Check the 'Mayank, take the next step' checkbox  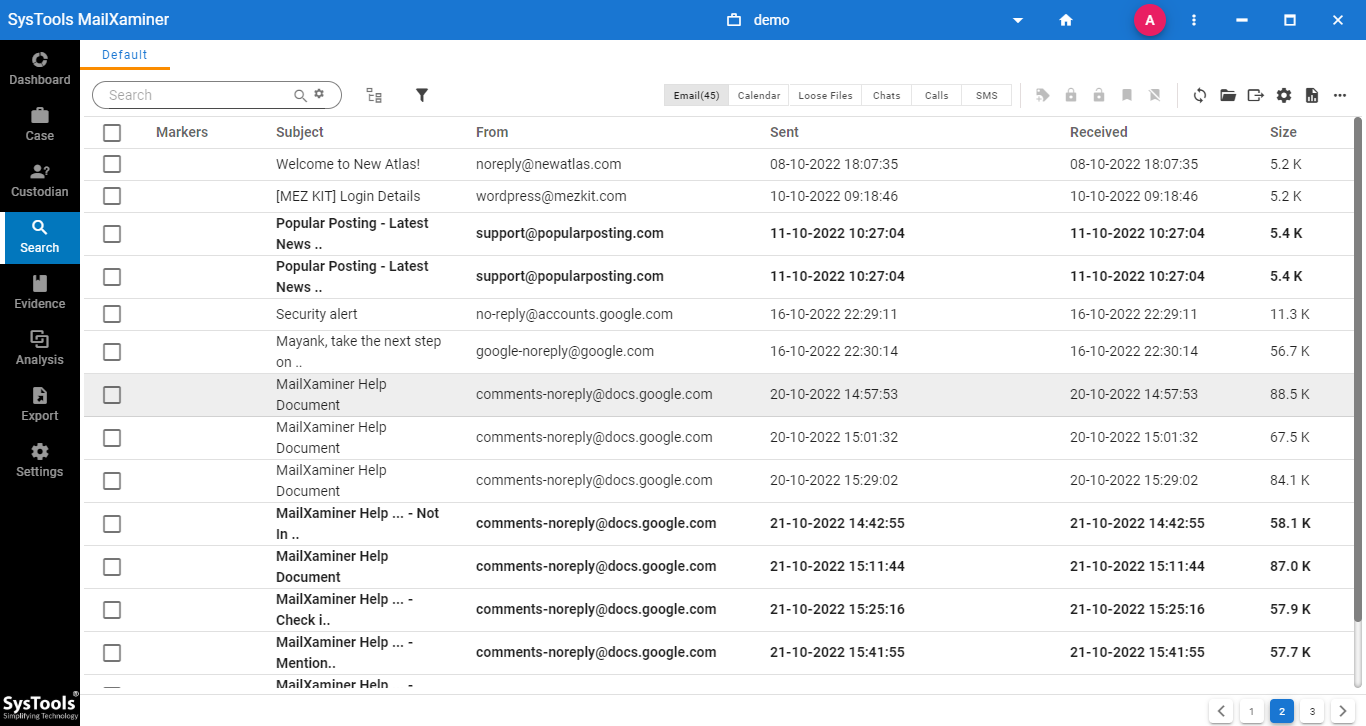(112, 352)
